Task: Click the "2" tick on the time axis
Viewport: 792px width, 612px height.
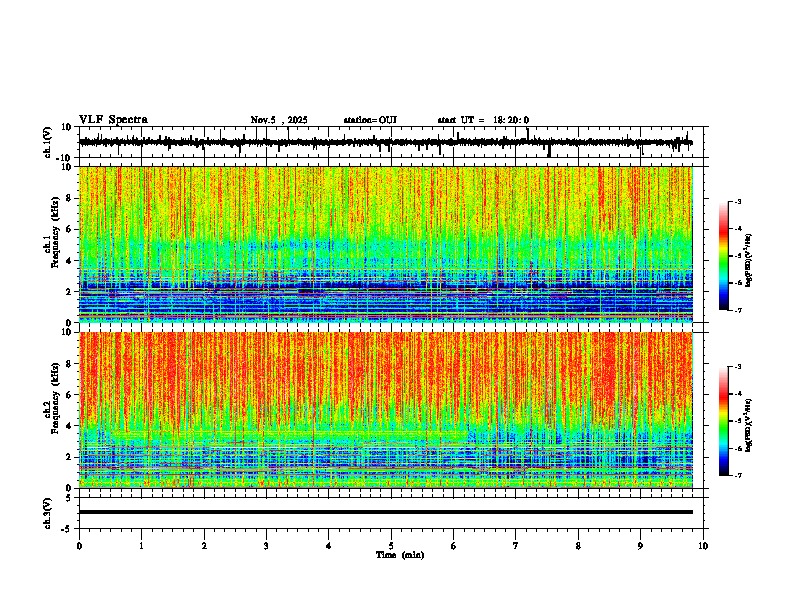Action: (204, 546)
